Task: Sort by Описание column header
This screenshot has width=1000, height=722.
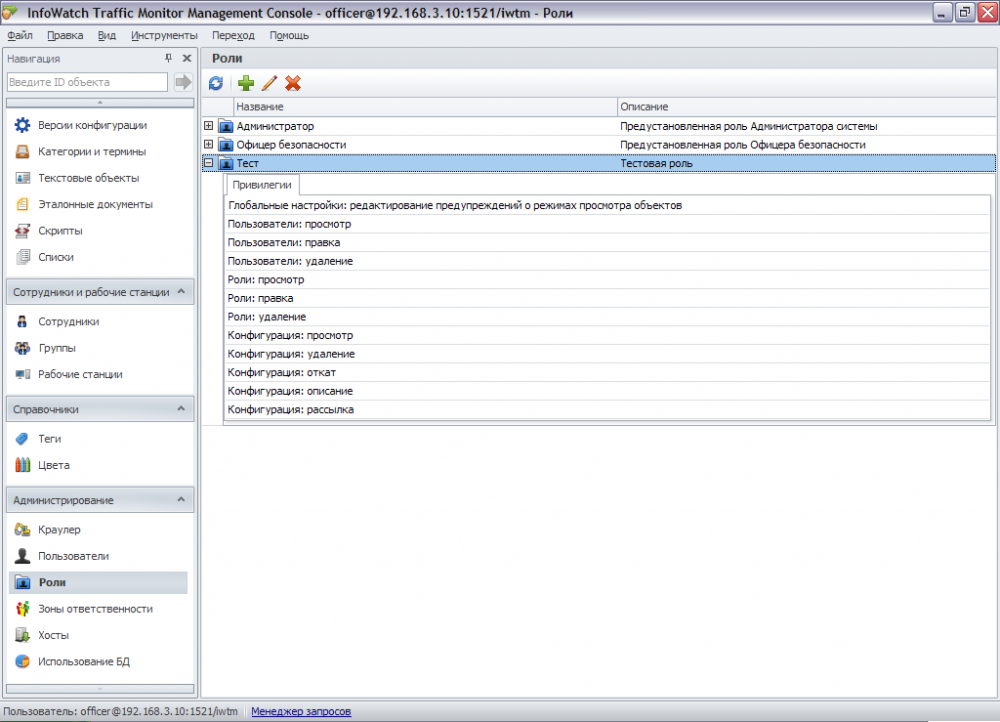Action: pyautogui.click(x=806, y=107)
